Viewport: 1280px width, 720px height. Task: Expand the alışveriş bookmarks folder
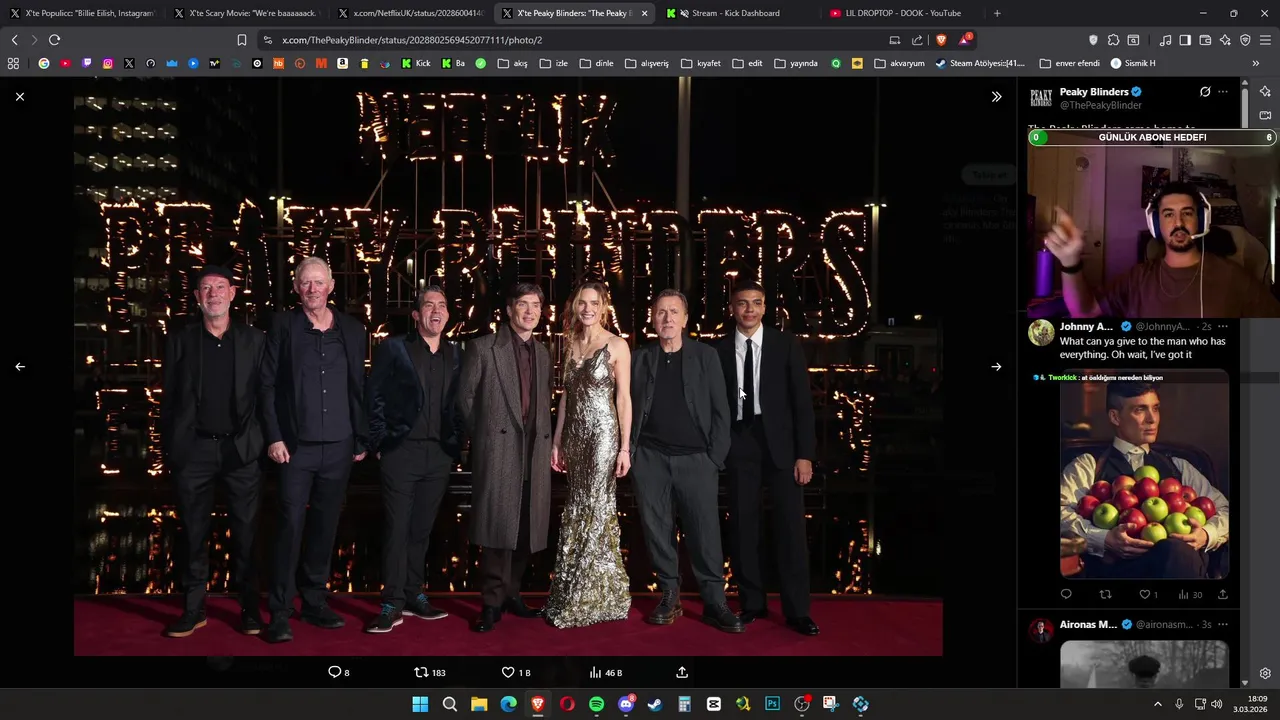click(647, 63)
